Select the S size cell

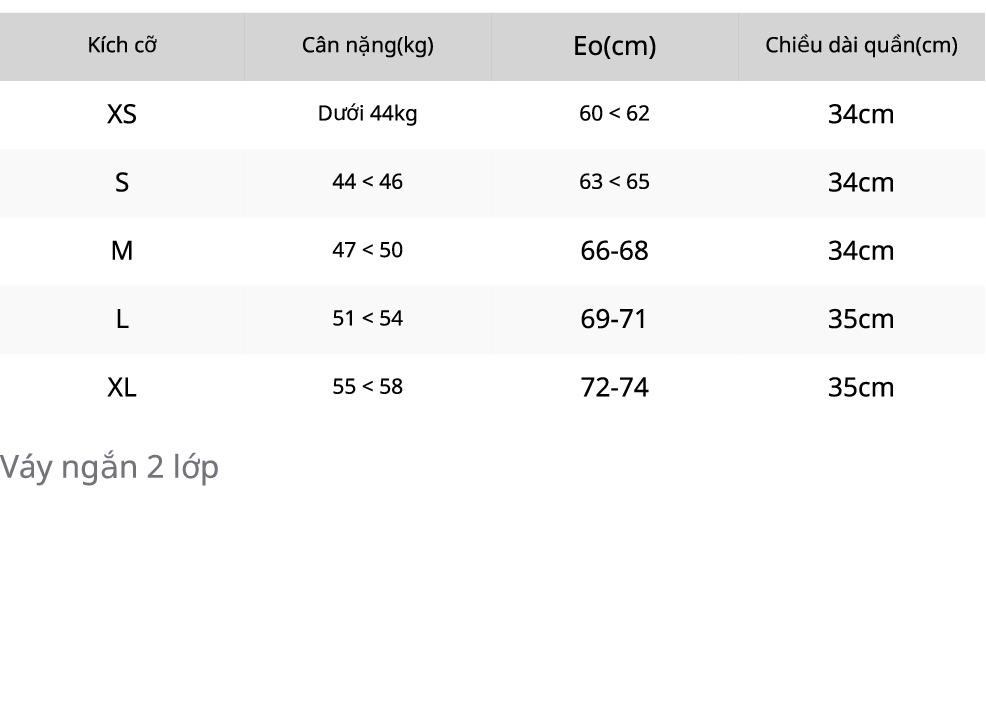click(122, 182)
